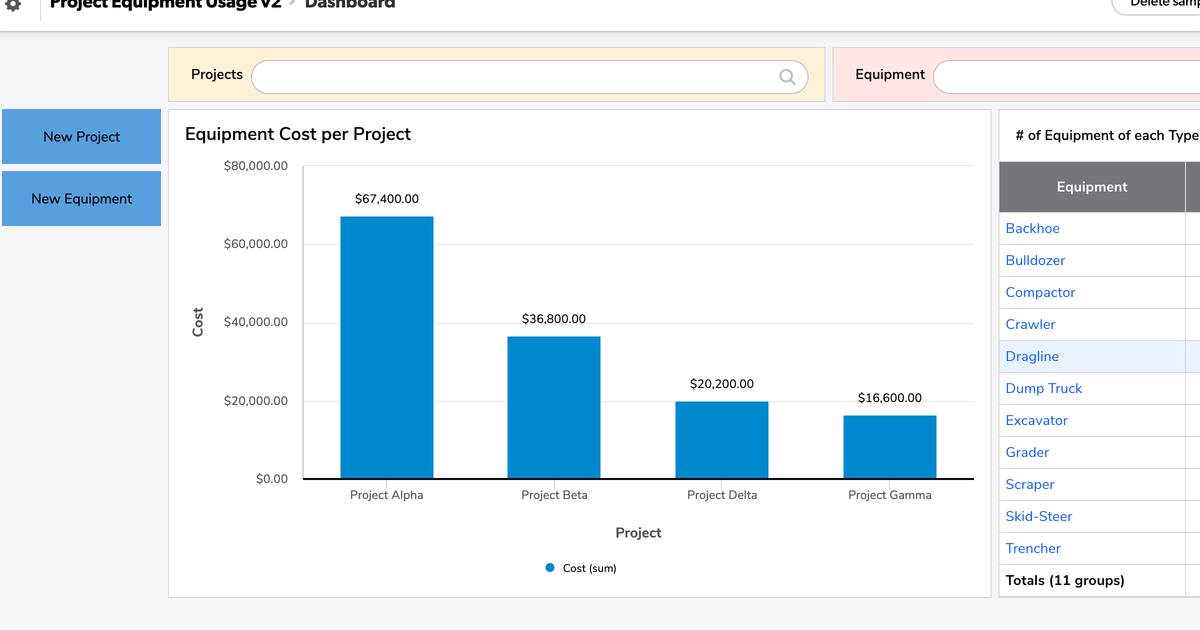1200x630 pixels.
Task: Open the Trencher equipment link
Action: (1033, 549)
